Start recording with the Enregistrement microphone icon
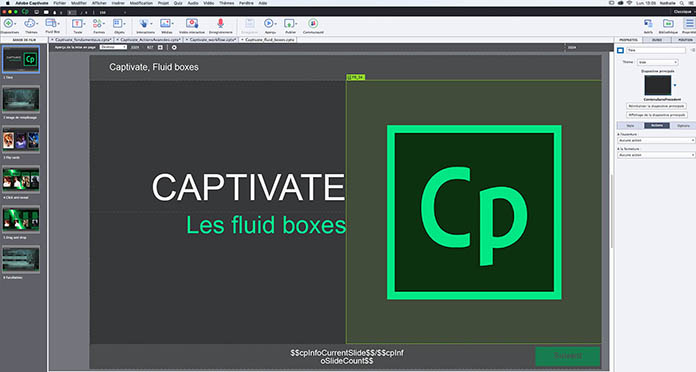This screenshot has height=372, width=696. [x=220, y=26]
